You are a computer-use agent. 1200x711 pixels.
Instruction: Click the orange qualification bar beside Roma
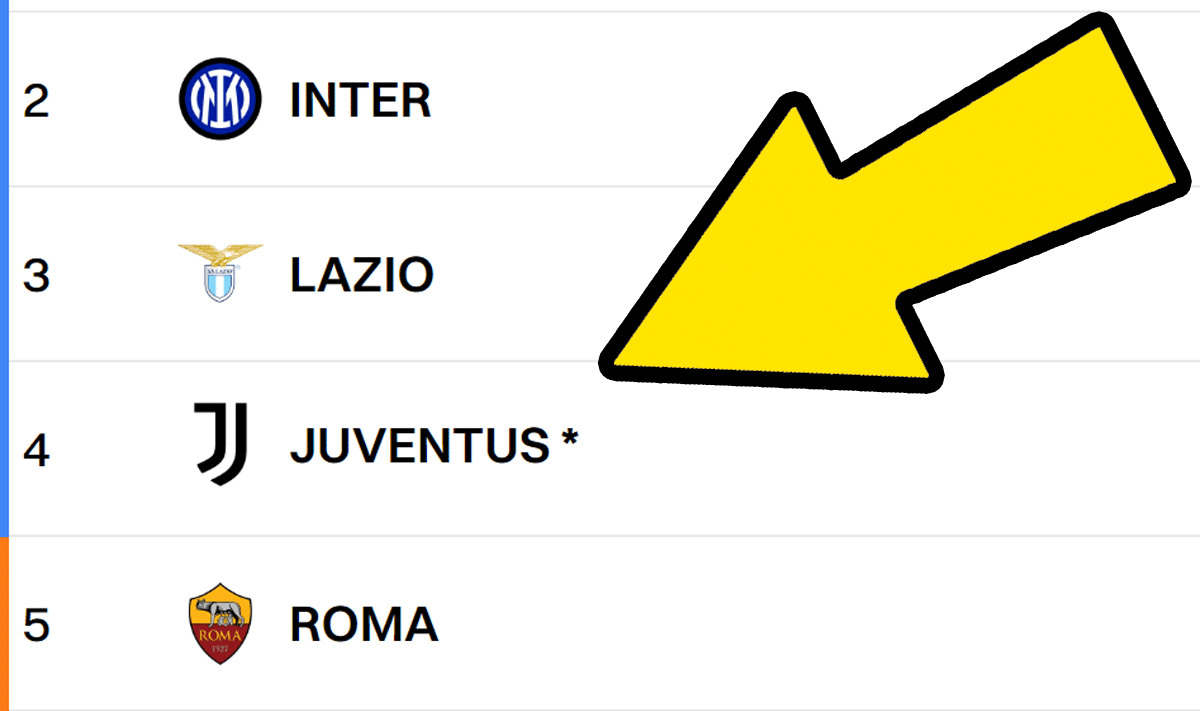(x=4, y=622)
